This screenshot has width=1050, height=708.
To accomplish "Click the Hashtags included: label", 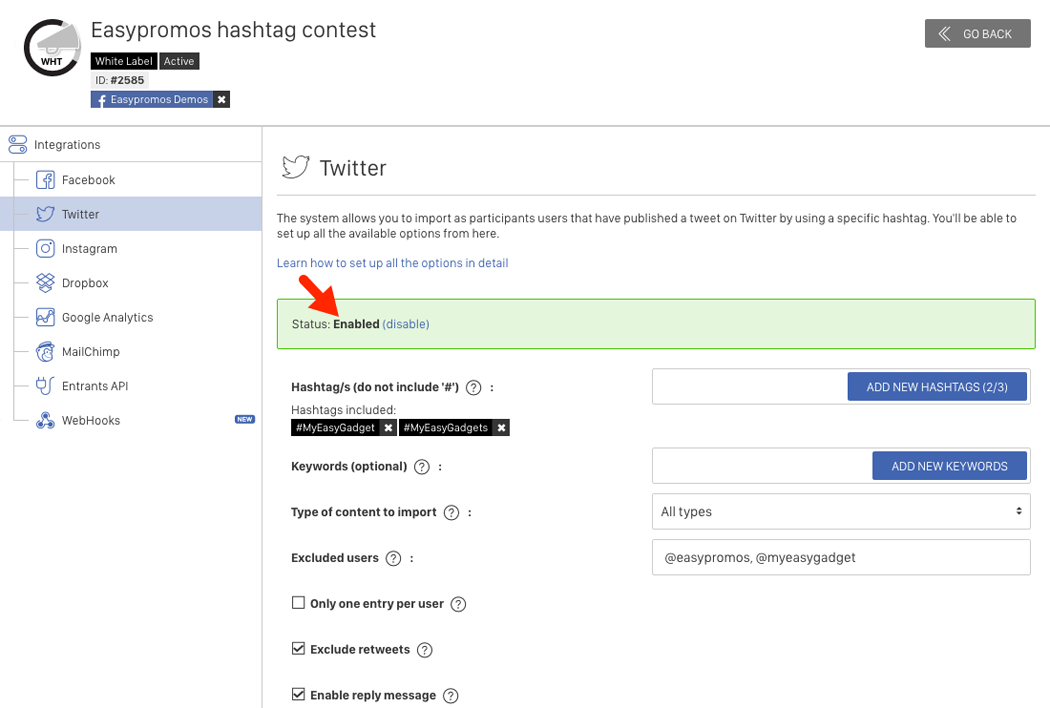I will (x=344, y=410).
